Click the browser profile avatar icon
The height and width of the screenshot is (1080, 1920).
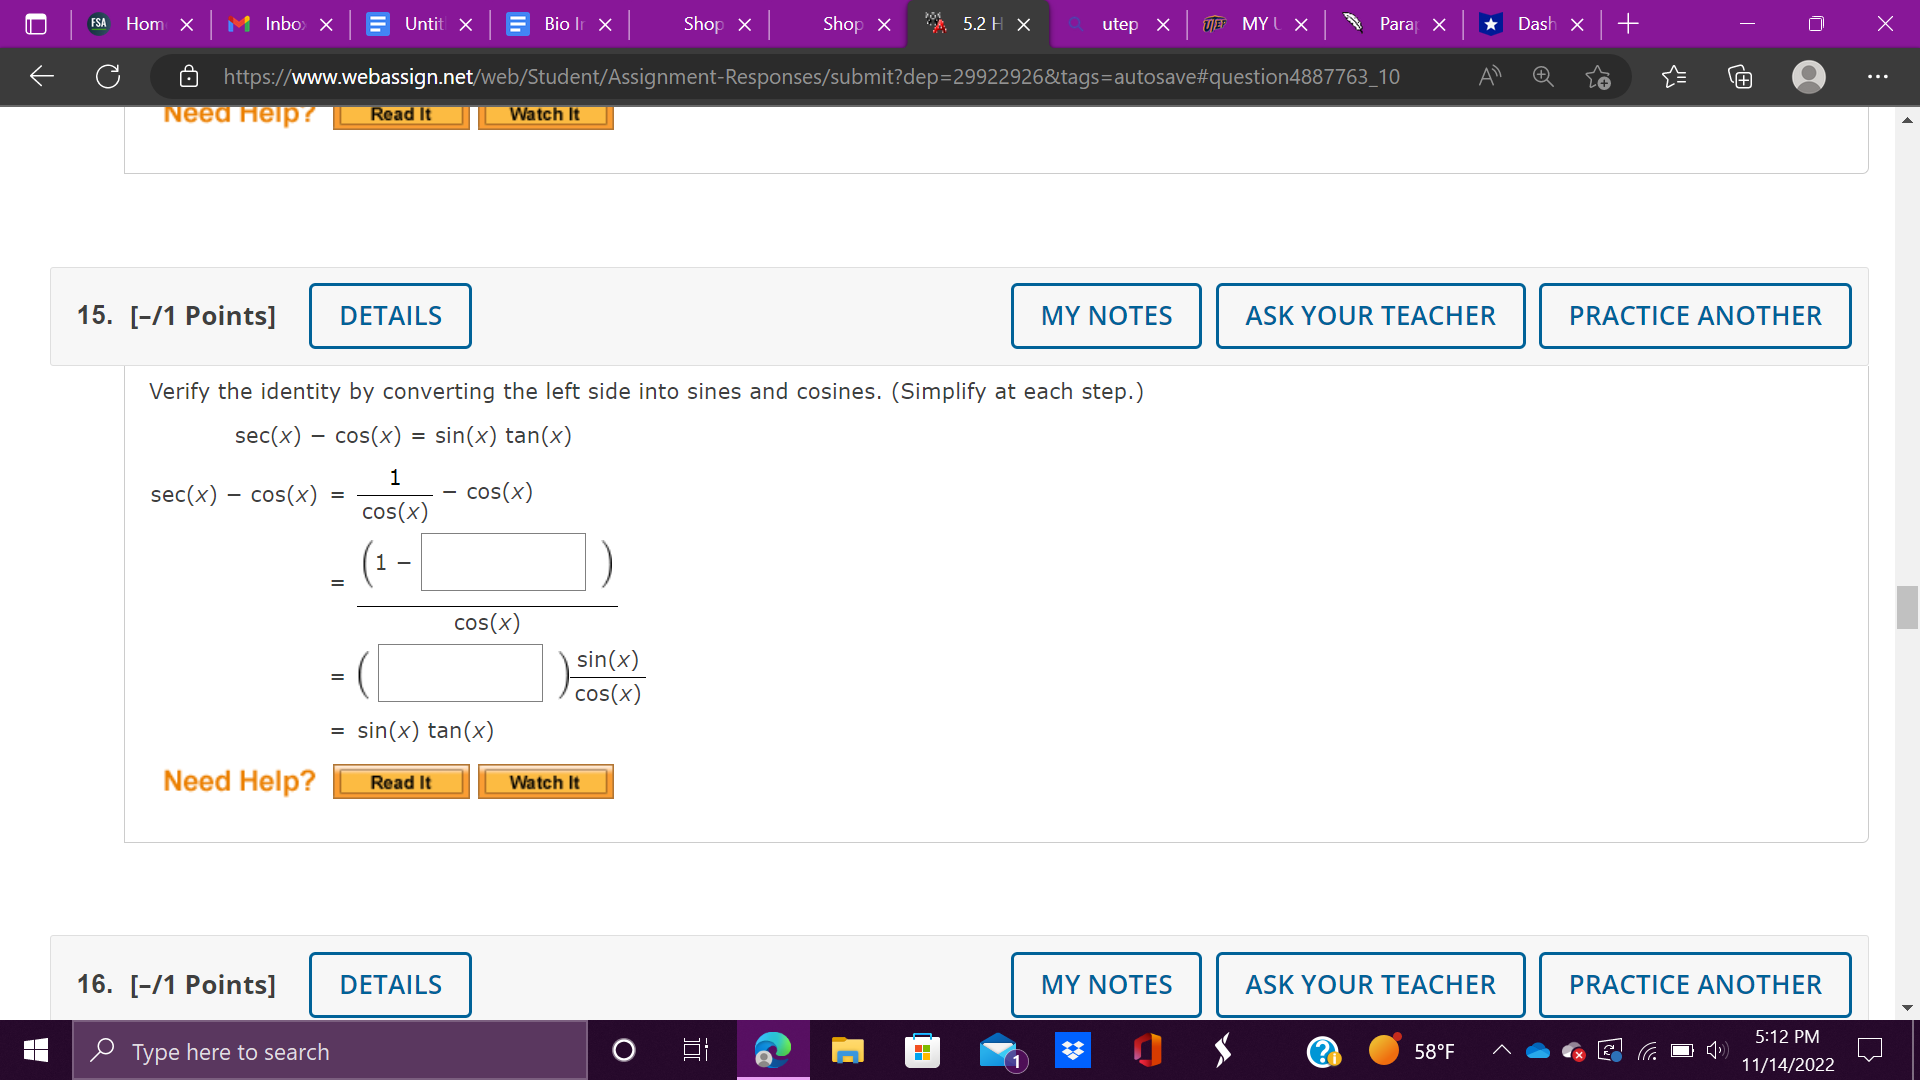pos(1808,76)
